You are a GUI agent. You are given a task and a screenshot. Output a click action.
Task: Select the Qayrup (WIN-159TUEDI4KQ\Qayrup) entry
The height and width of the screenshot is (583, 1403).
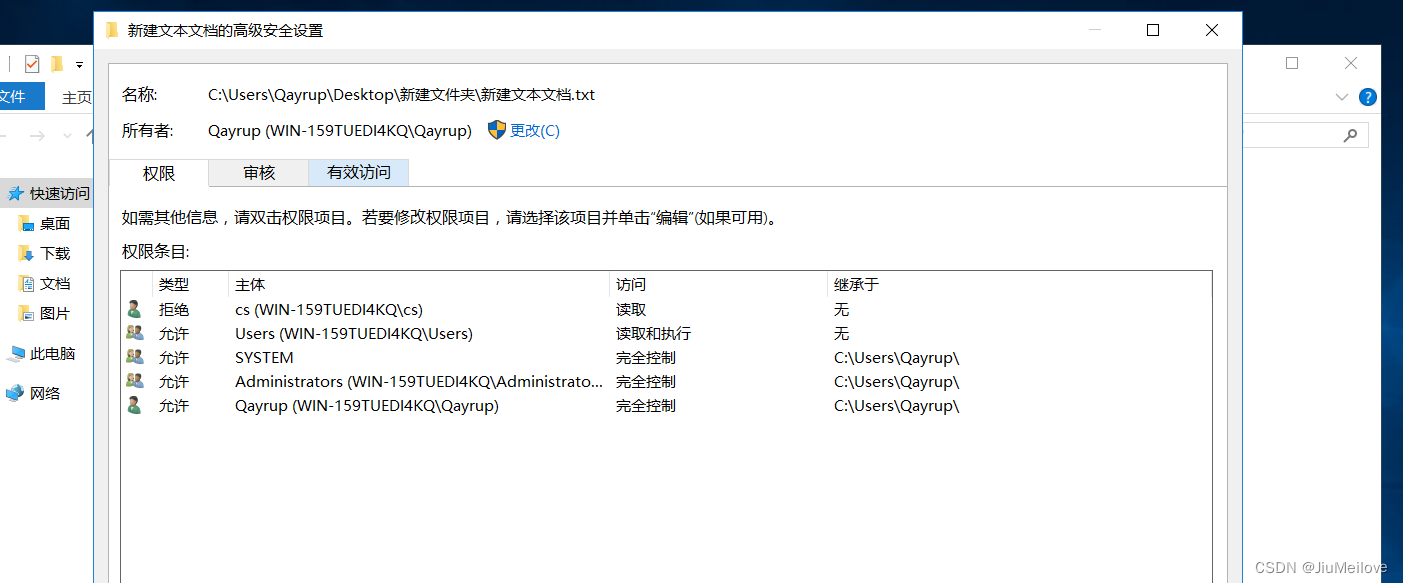(367, 406)
